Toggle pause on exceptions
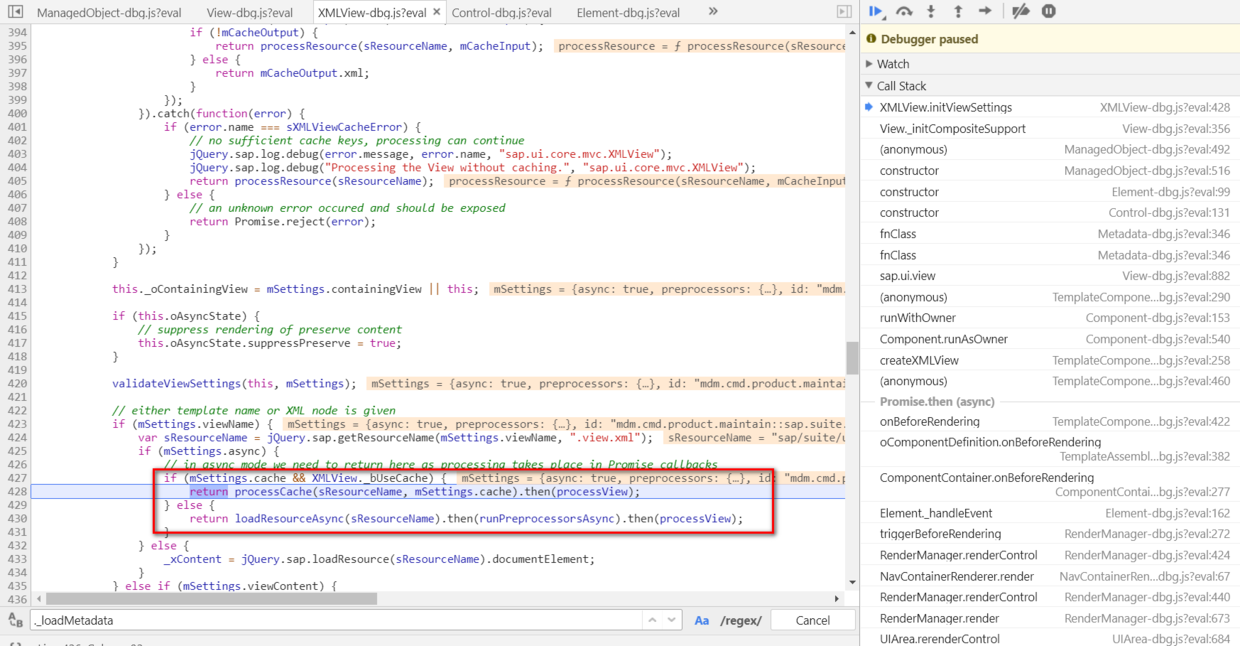 click(x=1048, y=11)
